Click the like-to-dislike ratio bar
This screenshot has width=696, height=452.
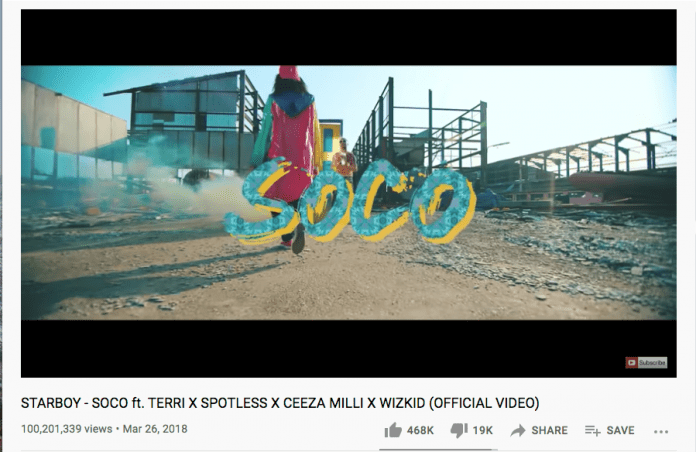(438, 449)
